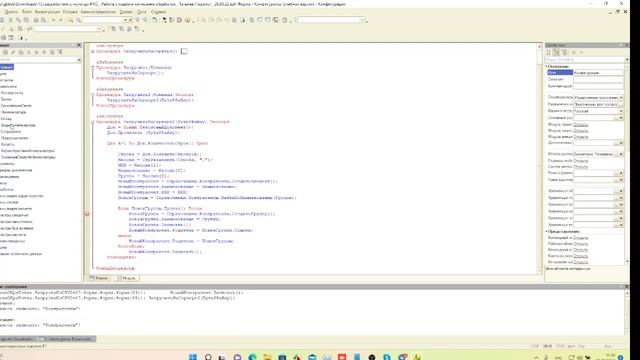
Task: Select Контрагенты in the configuration tree
Action: pos(11,93)
